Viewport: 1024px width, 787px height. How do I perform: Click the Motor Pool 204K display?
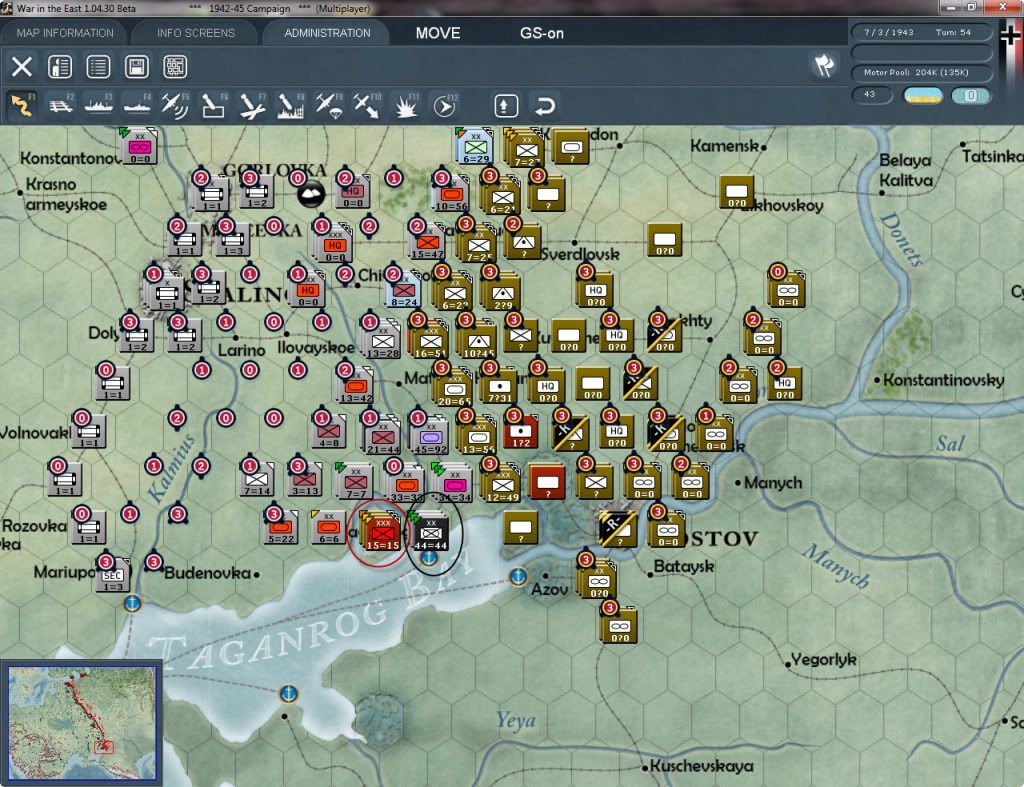[920, 72]
